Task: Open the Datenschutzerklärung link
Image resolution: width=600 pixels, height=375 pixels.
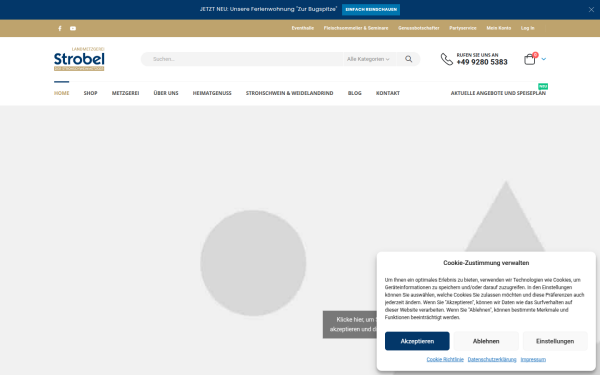Action: pyautogui.click(x=492, y=359)
